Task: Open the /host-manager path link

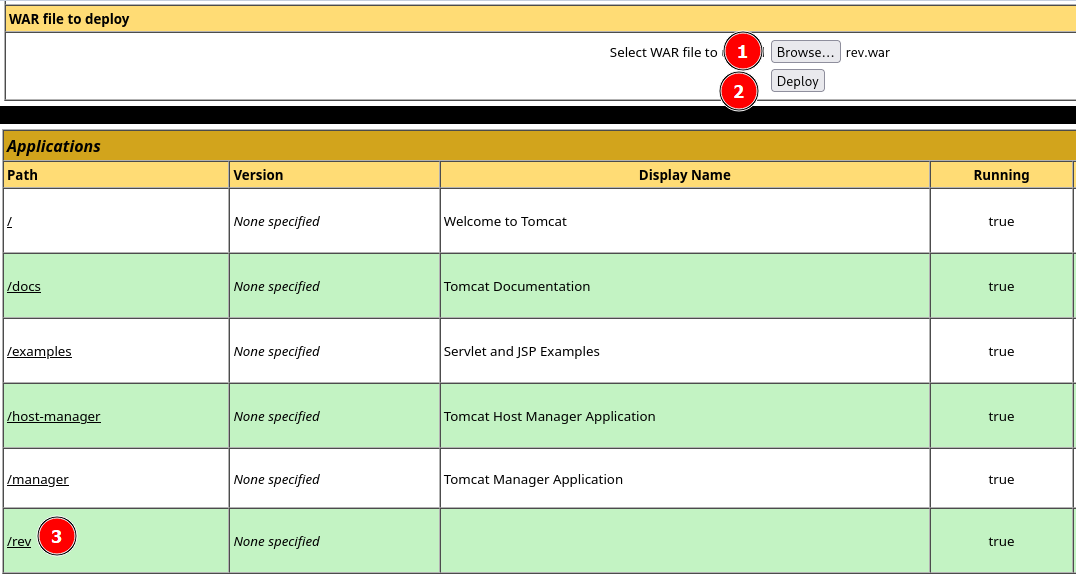Action: (54, 416)
